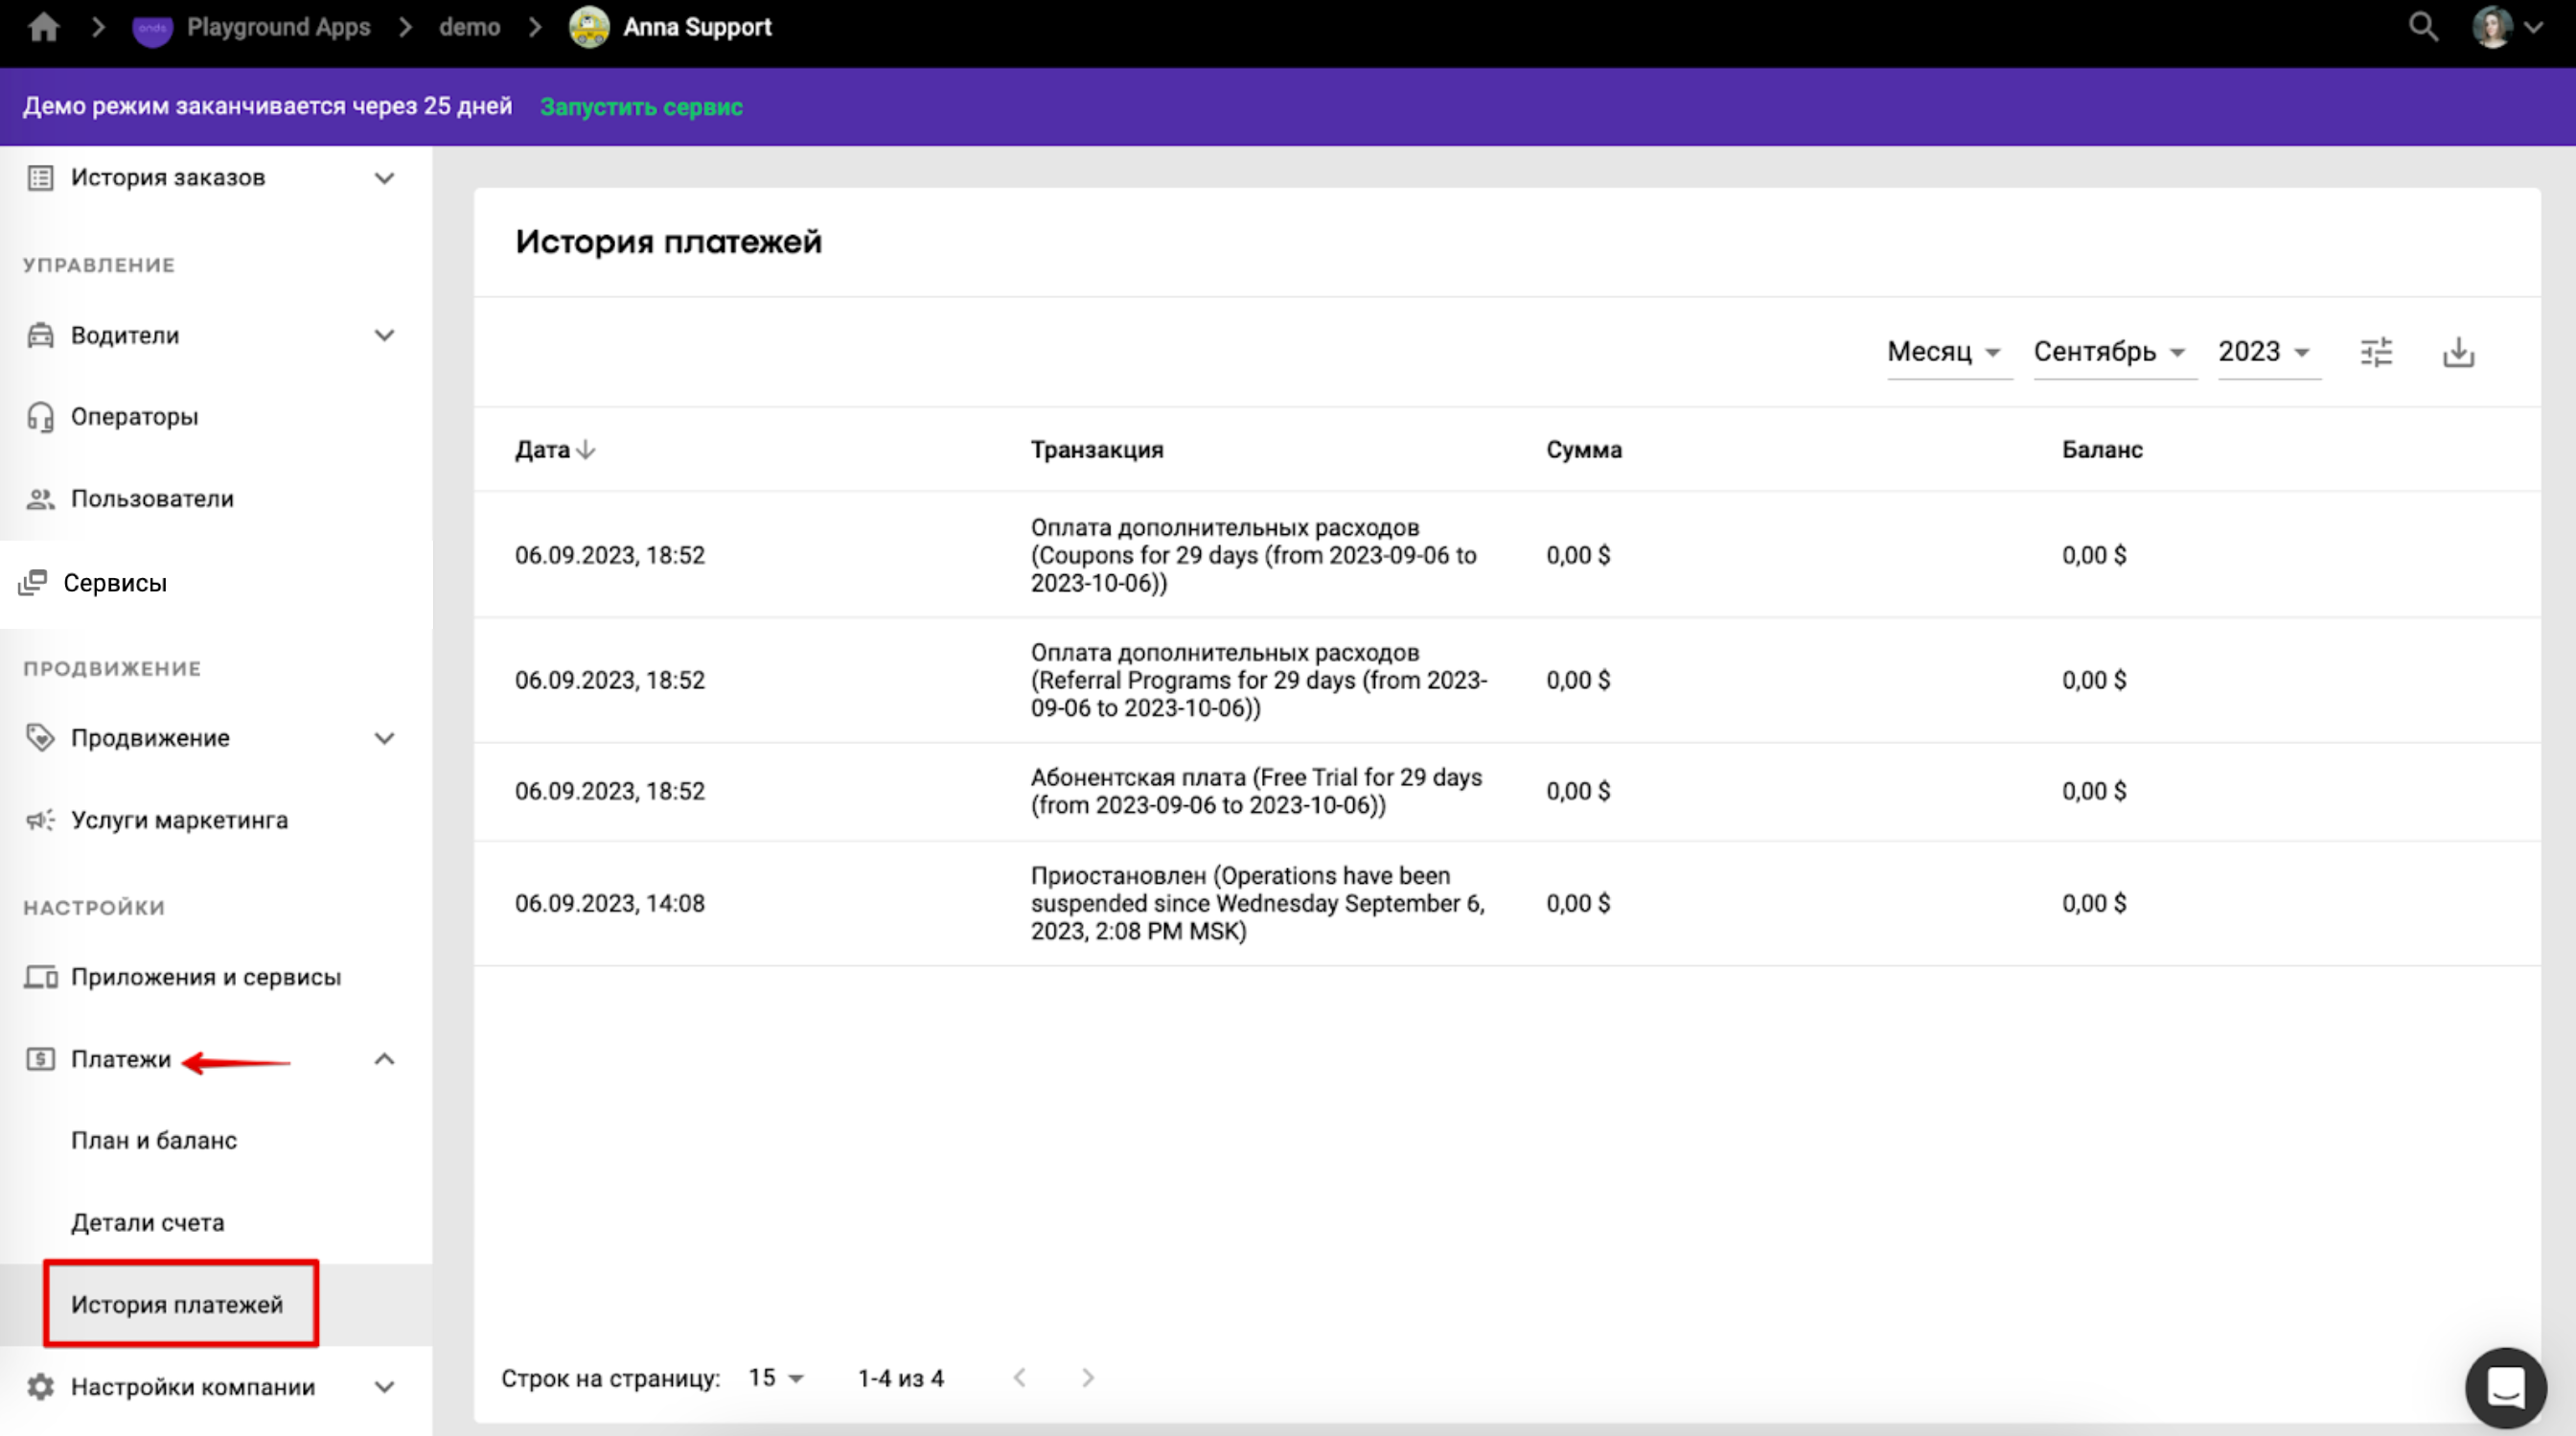Screen dimensions: 2576x1436
Task: Open Playground Apps breadcrumb link
Action: click(x=278, y=27)
